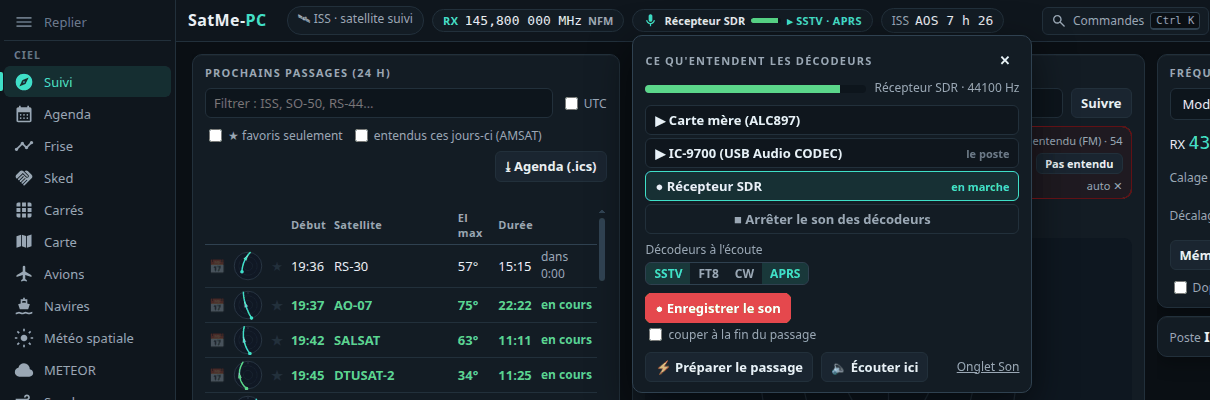1210x400 pixels.
Task: Dismiss the auto notice with ×
Action: pyautogui.click(x=1118, y=186)
